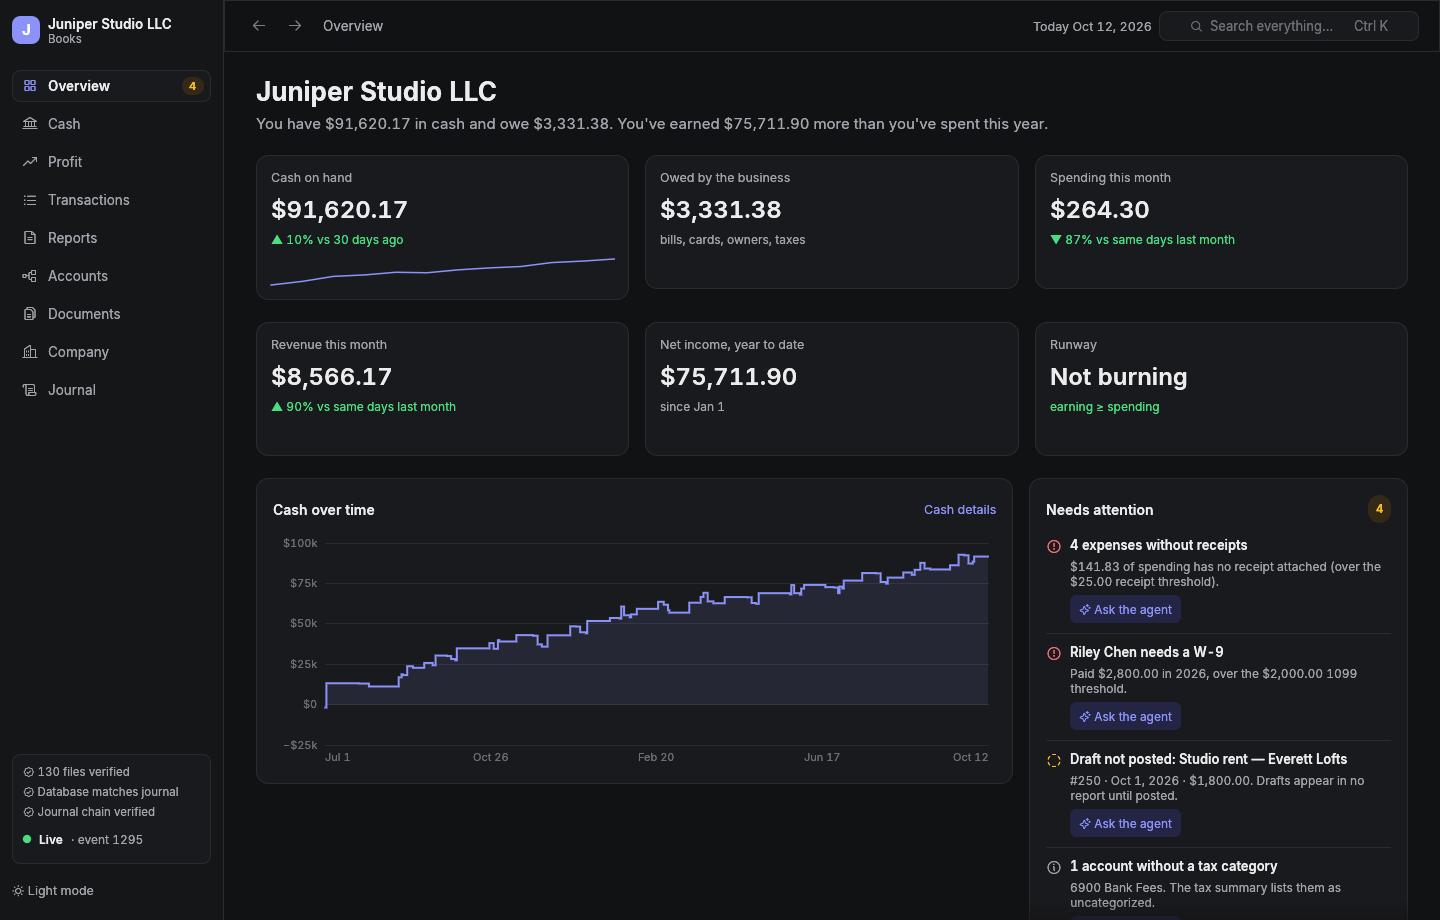Open the Company section
Viewport: 1440px width, 920px height.
click(111, 352)
